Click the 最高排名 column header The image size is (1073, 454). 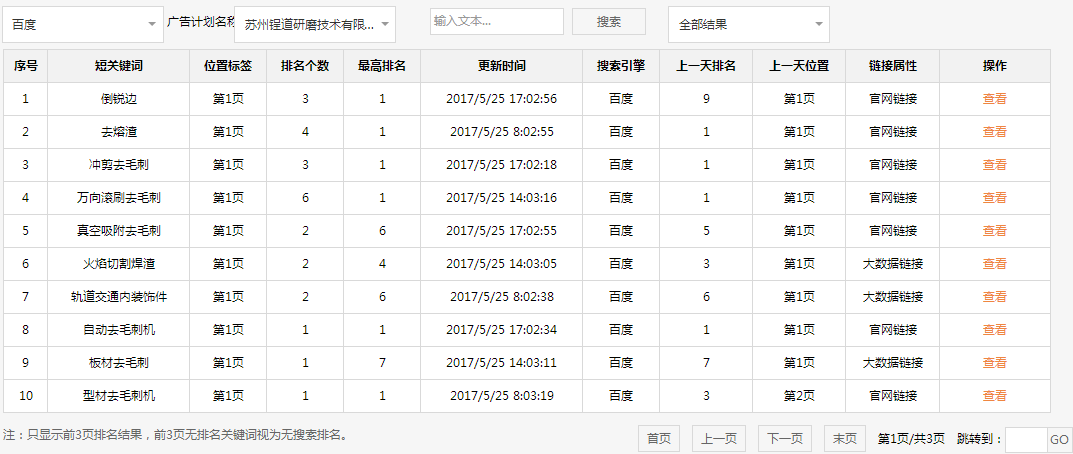tap(382, 66)
